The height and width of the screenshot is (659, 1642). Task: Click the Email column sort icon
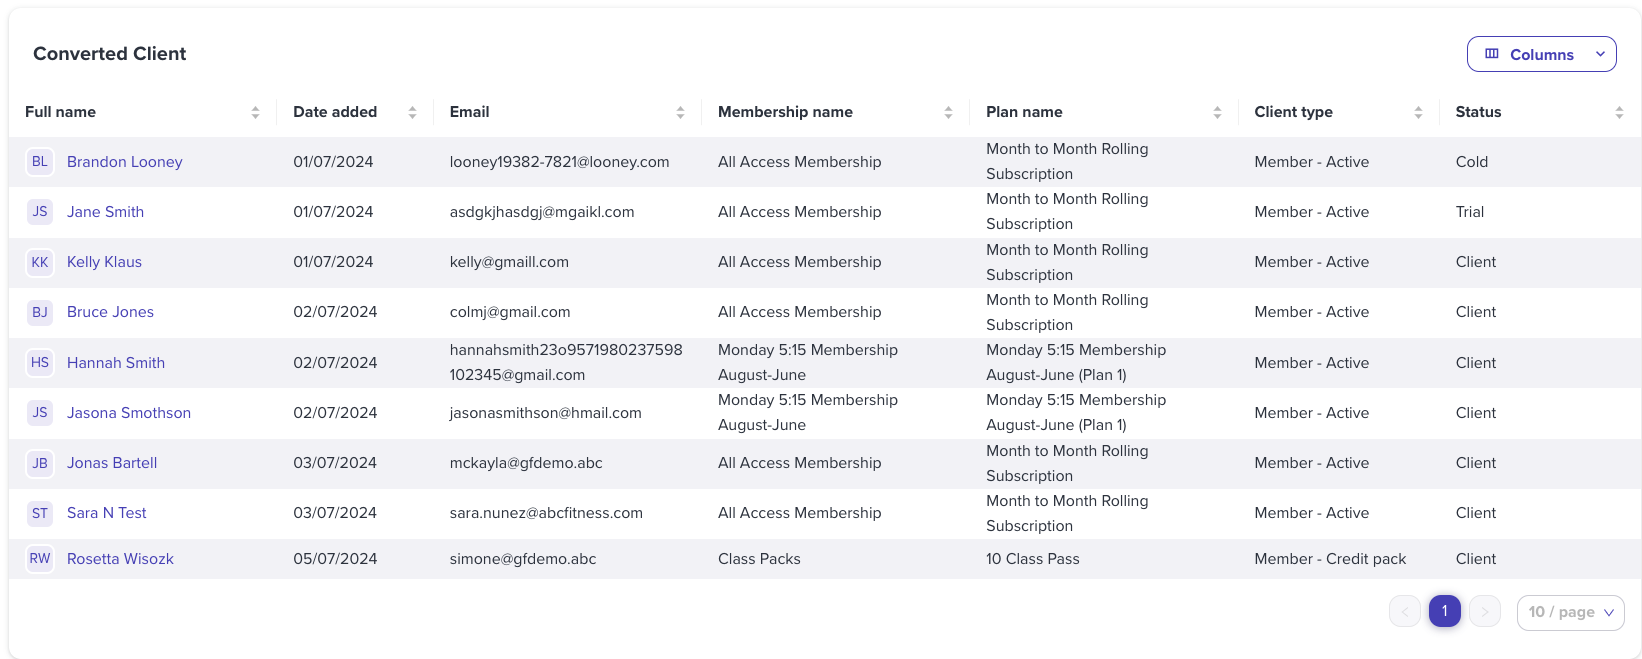(680, 113)
